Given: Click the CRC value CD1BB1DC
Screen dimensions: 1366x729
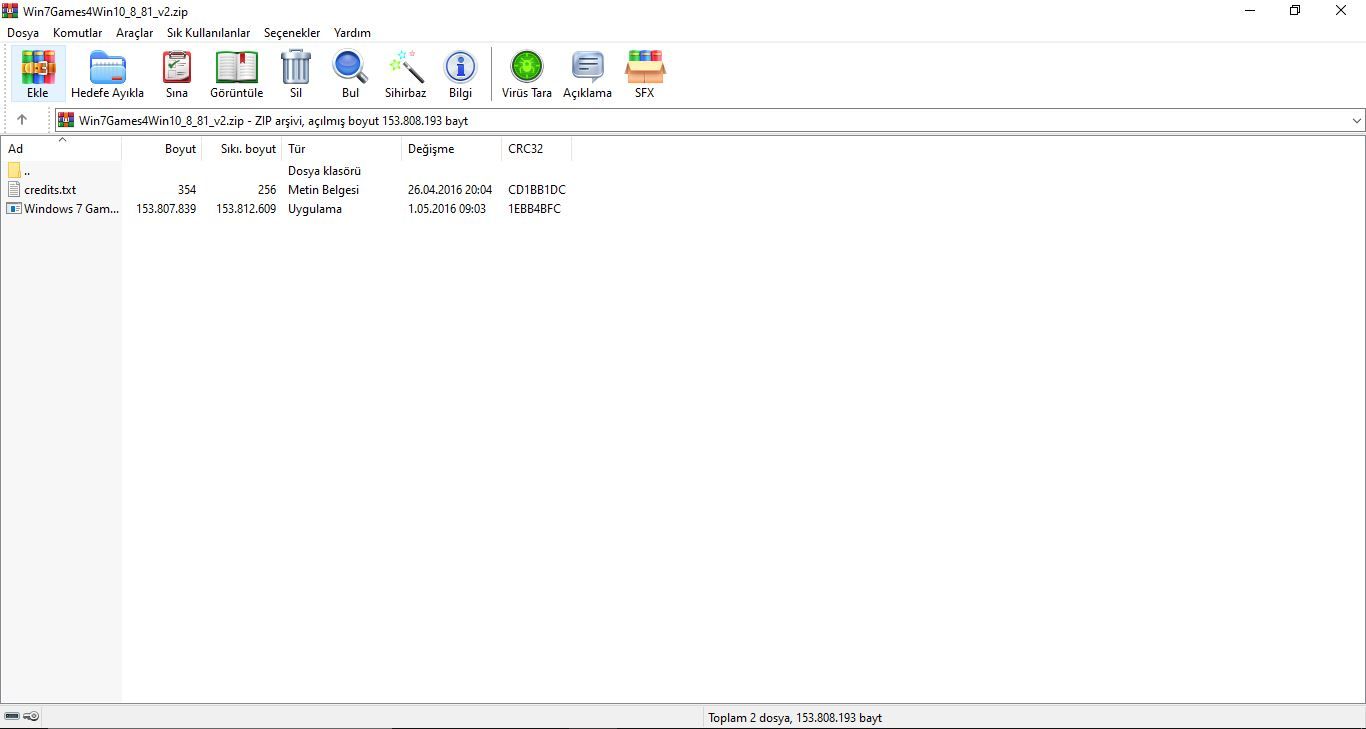Looking at the screenshot, I should point(537,190).
